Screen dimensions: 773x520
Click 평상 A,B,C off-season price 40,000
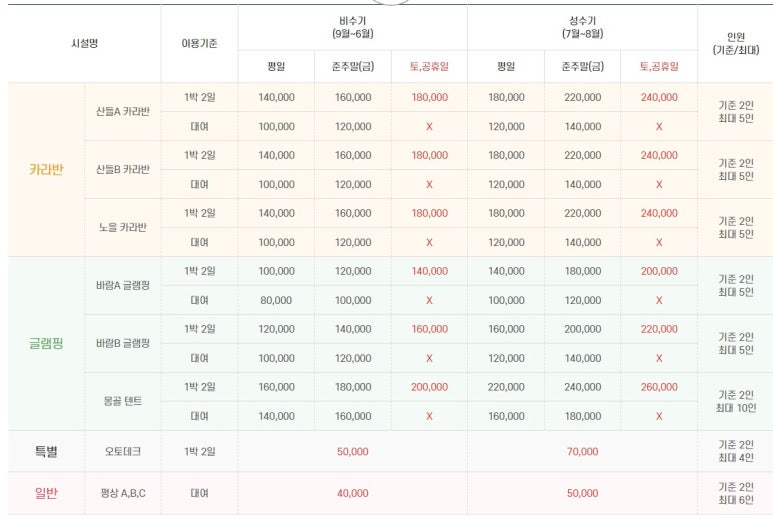[352, 493]
